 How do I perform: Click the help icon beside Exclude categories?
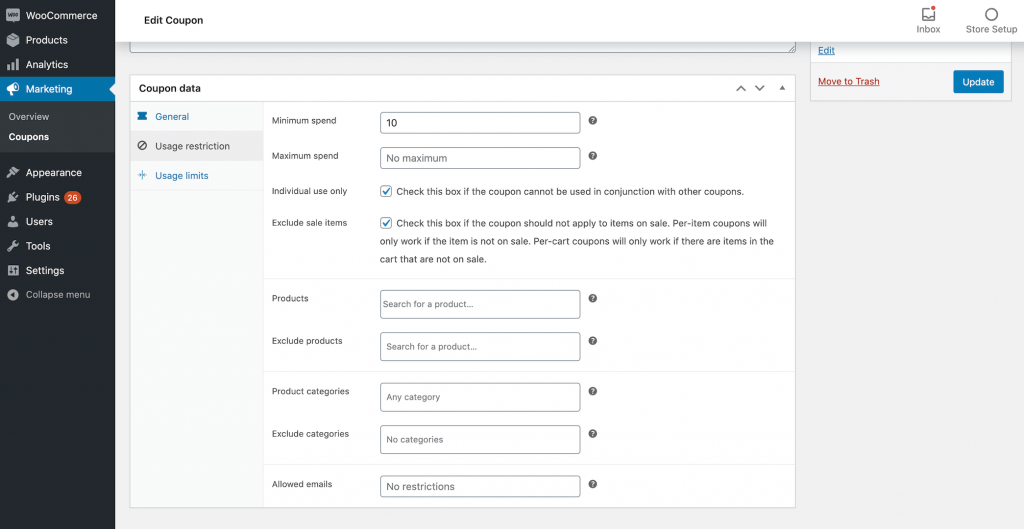pyautogui.click(x=592, y=434)
